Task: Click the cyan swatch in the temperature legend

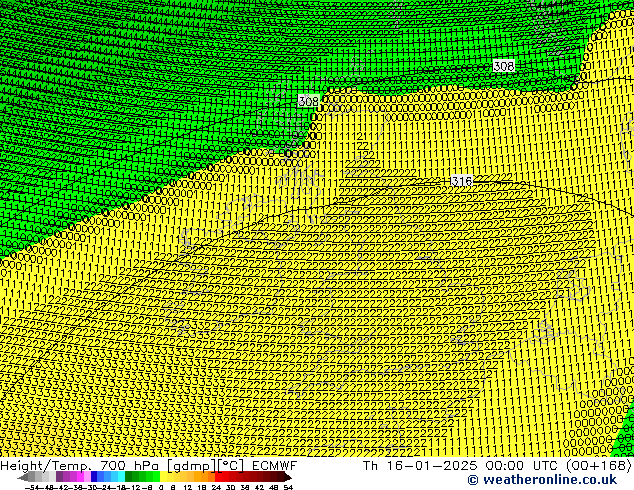Action: click(x=121, y=477)
